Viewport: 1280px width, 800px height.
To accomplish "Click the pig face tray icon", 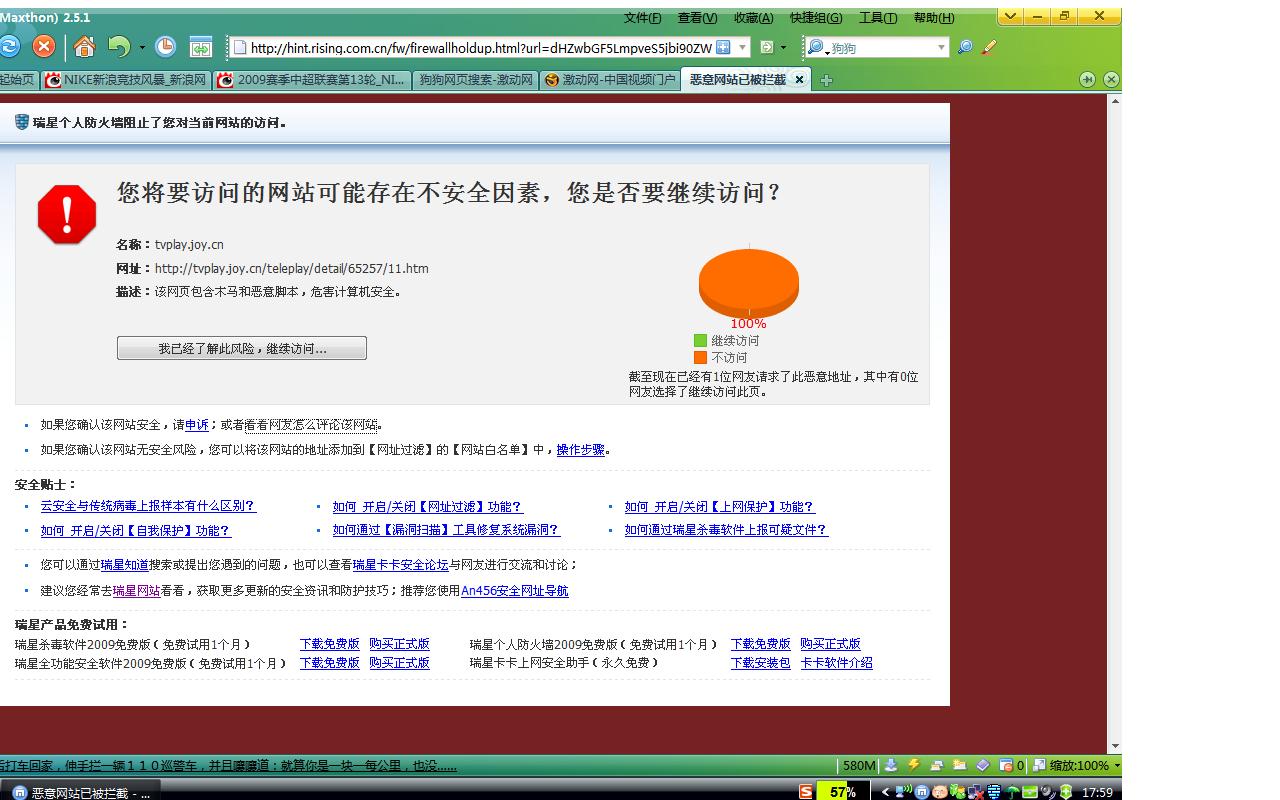I will (x=940, y=792).
